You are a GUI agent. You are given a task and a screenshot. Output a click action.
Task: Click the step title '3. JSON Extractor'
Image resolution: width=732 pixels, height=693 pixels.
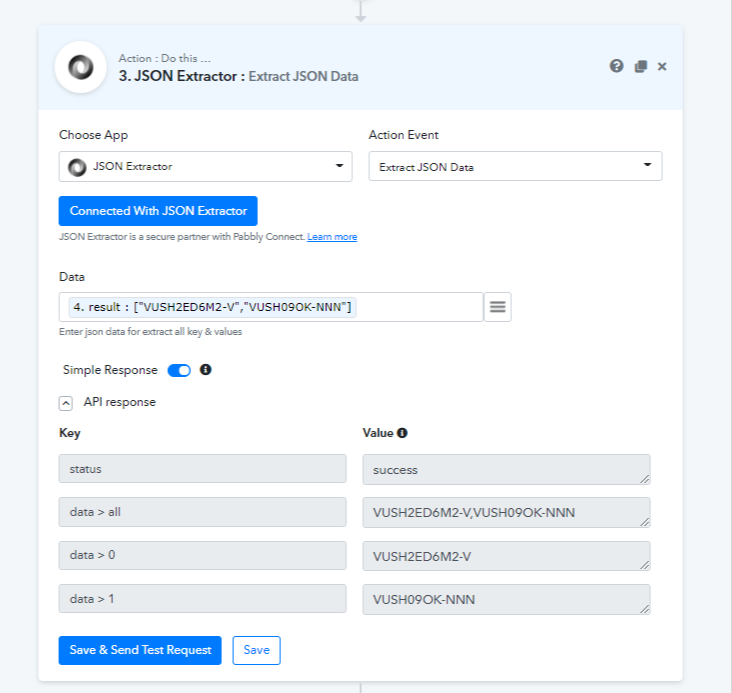(x=182, y=76)
